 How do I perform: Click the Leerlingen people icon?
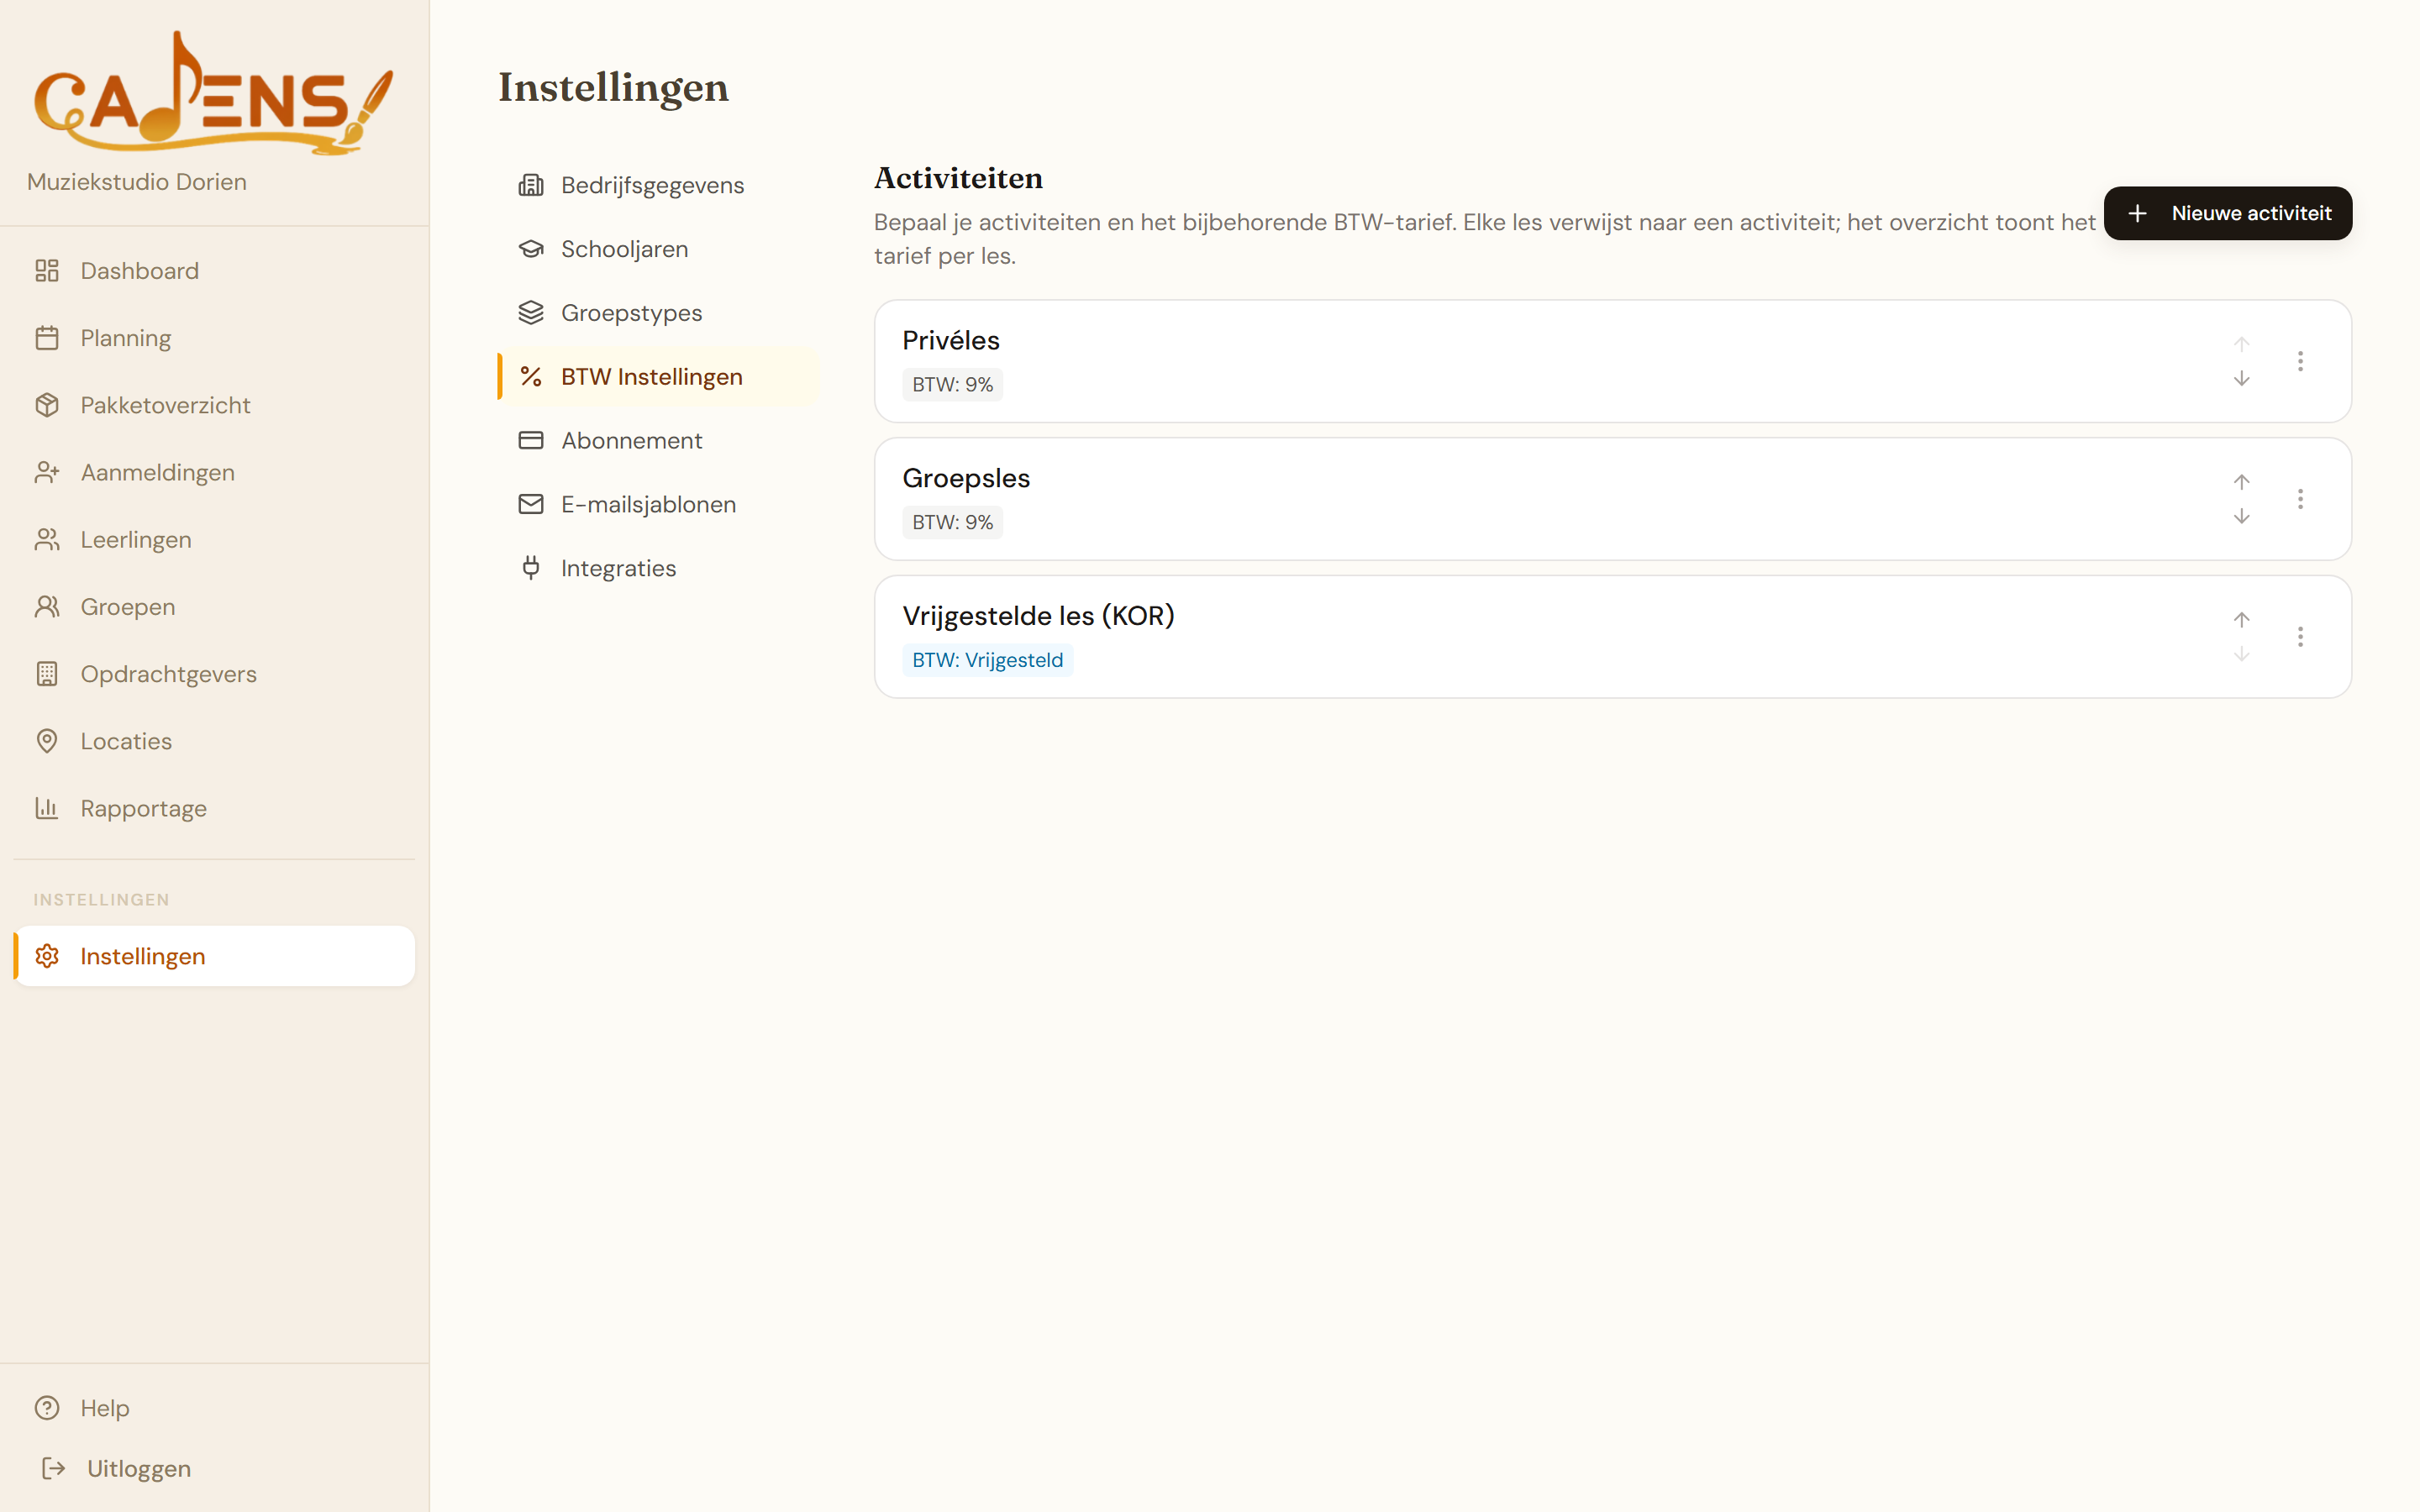(47, 540)
